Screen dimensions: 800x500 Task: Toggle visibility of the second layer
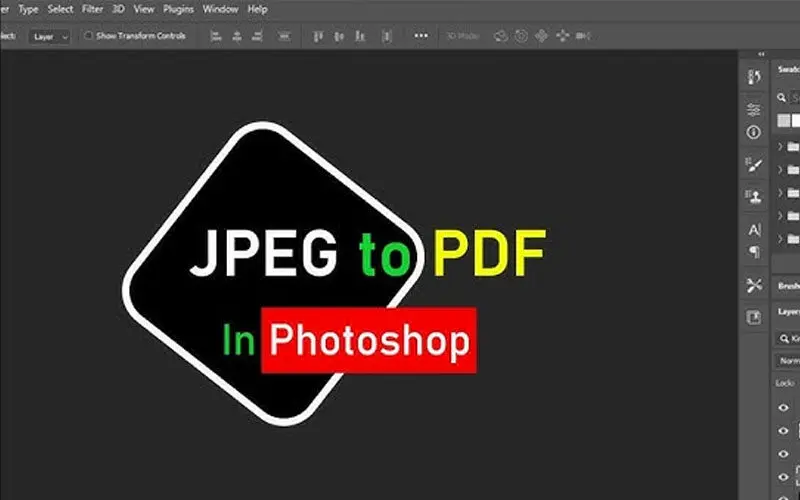click(x=784, y=431)
